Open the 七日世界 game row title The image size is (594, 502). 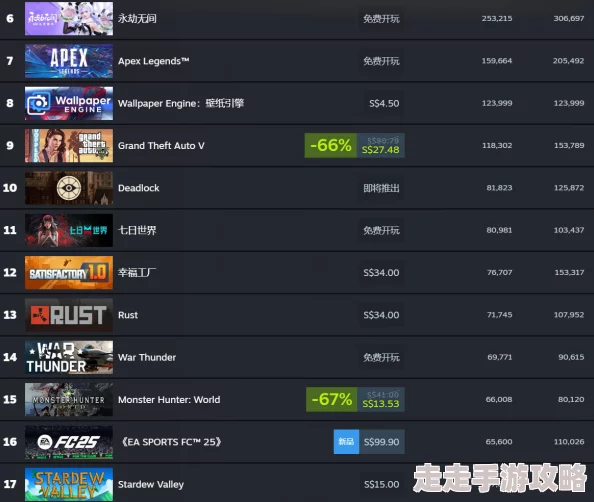(137, 230)
